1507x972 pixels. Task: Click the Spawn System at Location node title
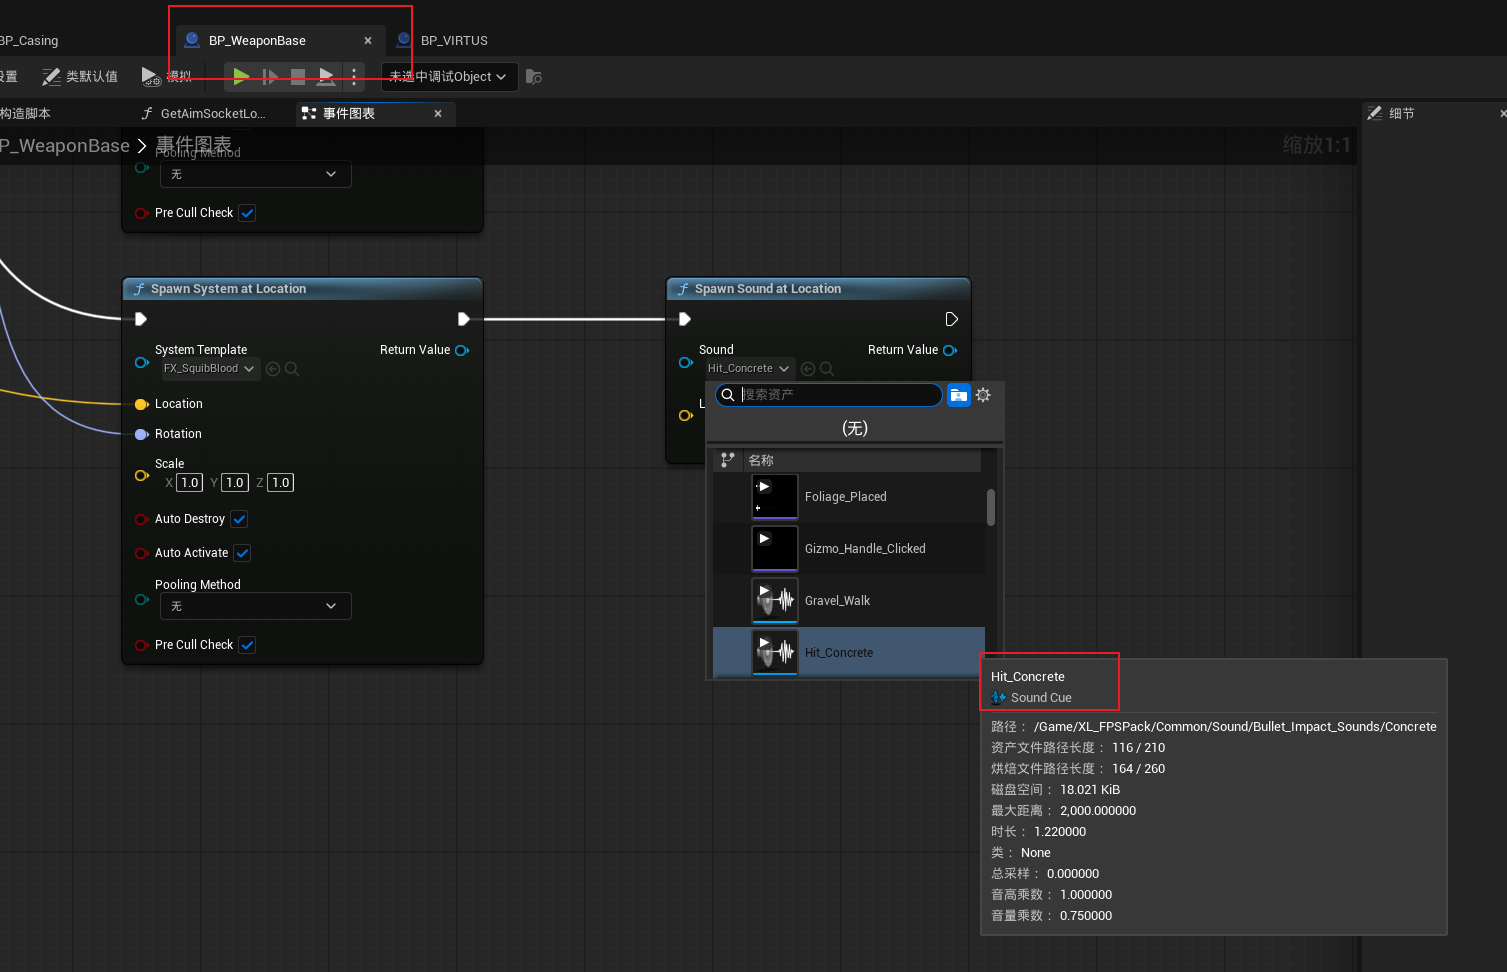click(228, 289)
